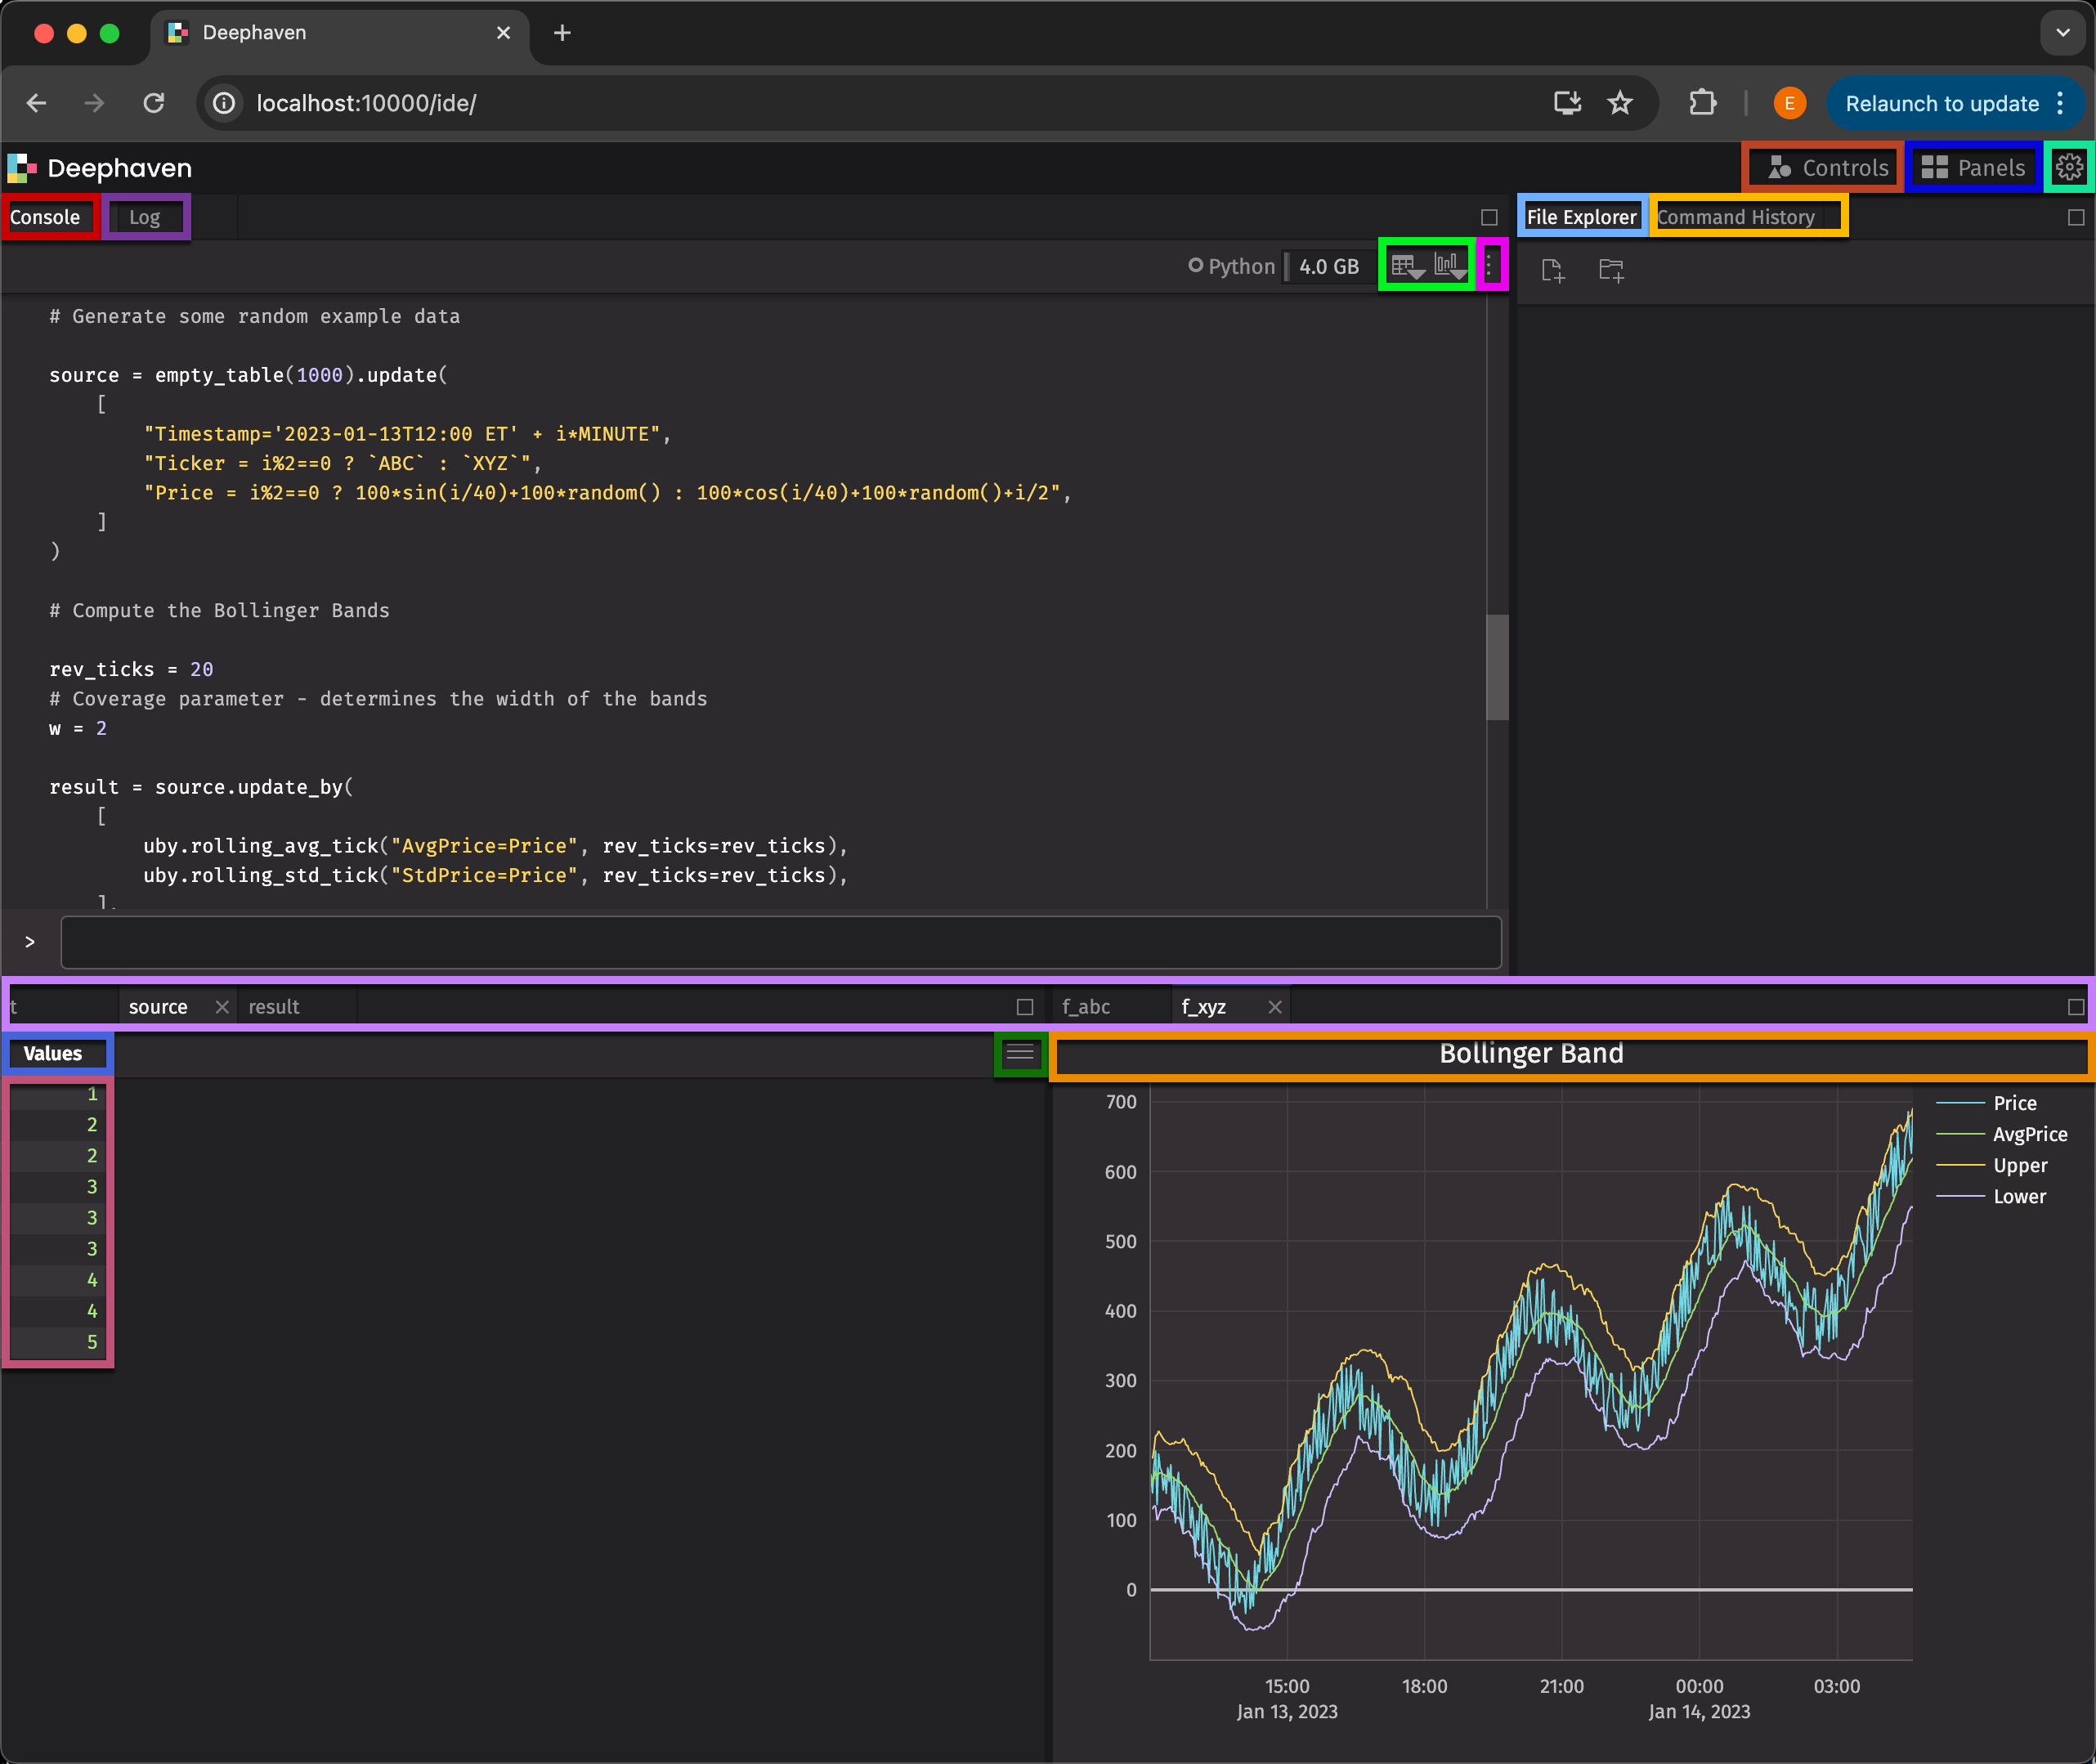Image resolution: width=2096 pixels, height=1764 pixels.
Task: Open the Values panel hamburger menu
Action: tap(1021, 1053)
